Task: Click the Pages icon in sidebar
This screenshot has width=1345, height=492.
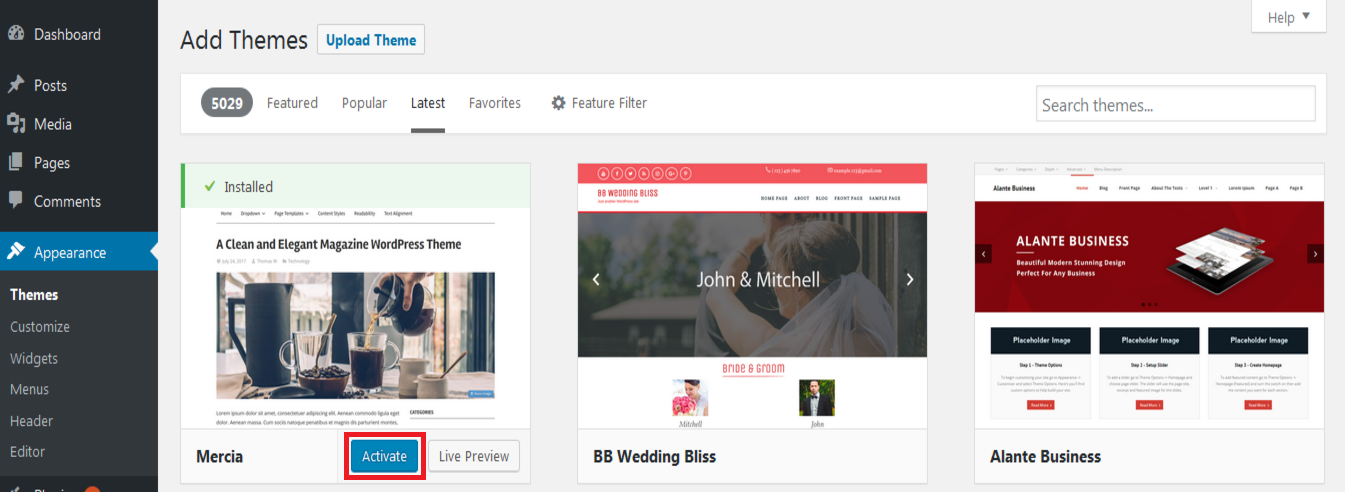Action: point(15,162)
